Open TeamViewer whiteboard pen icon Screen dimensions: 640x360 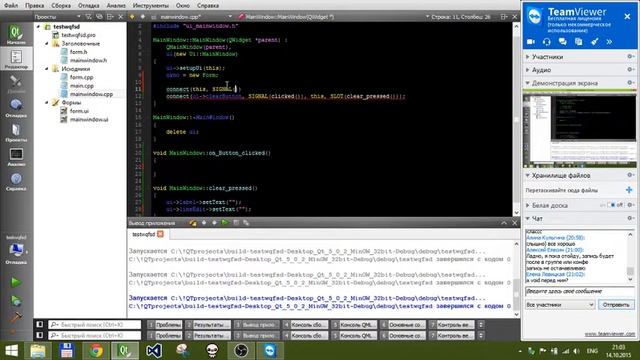594,42
